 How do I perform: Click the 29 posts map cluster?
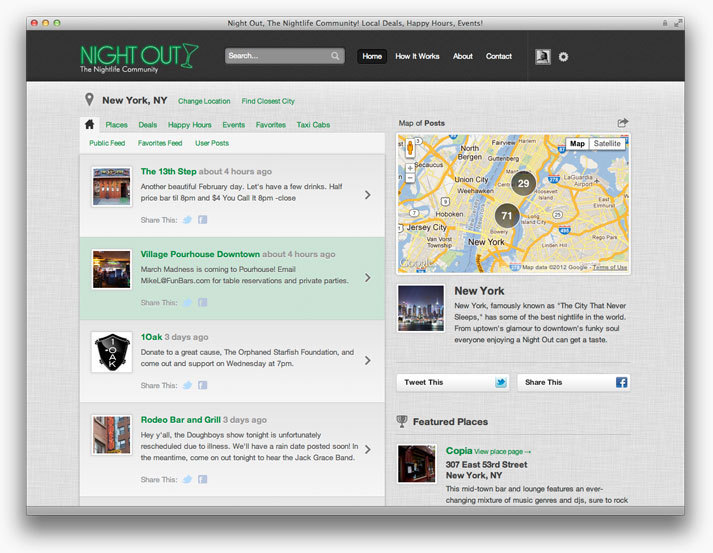point(523,183)
